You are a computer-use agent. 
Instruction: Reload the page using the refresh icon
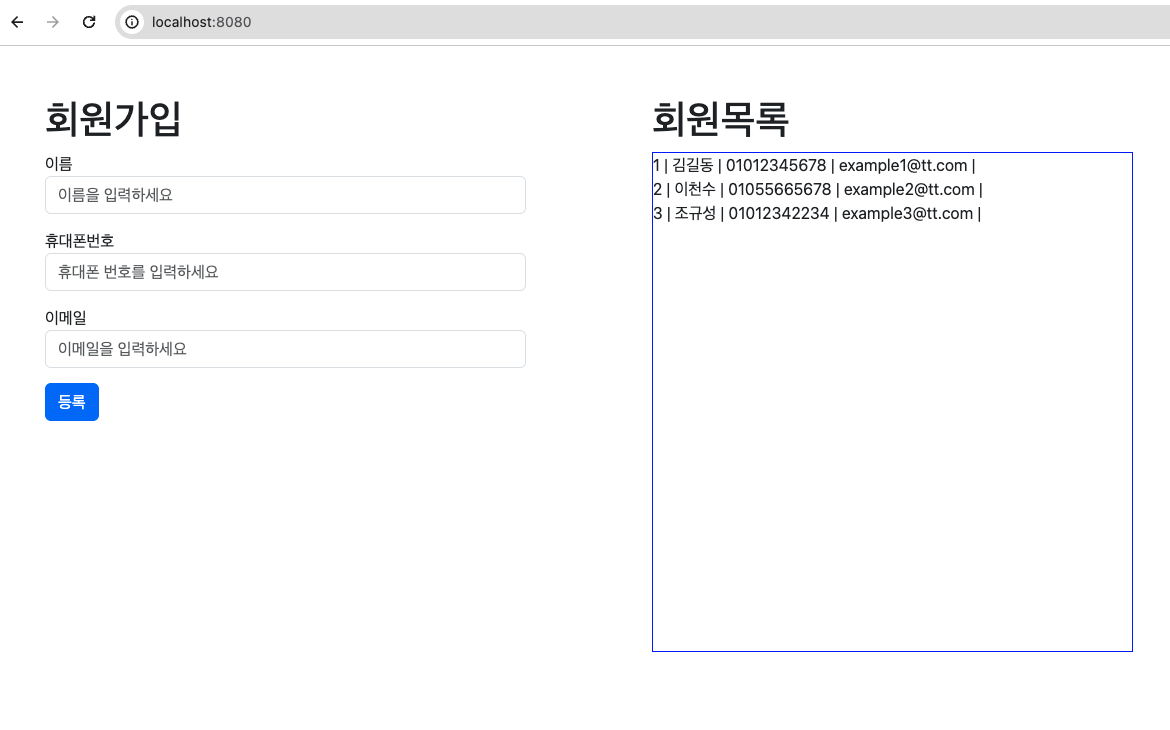(88, 21)
